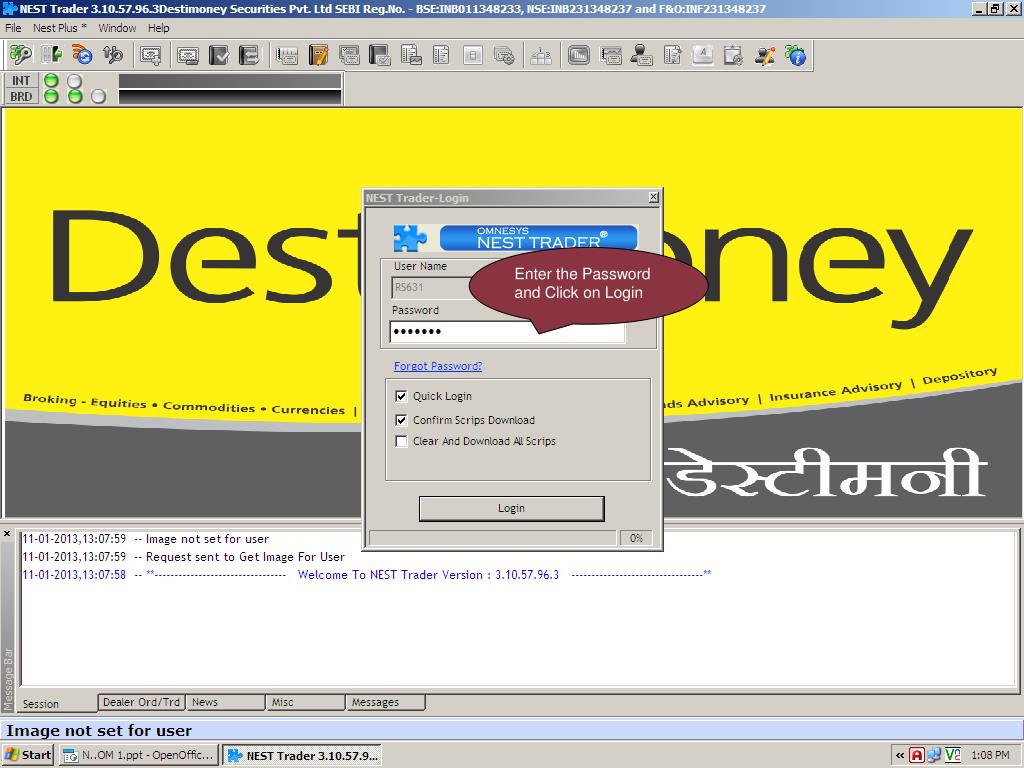Click the Forgot Password? link
This screenshot has width=1024, height=768.
tap(437, 366)
